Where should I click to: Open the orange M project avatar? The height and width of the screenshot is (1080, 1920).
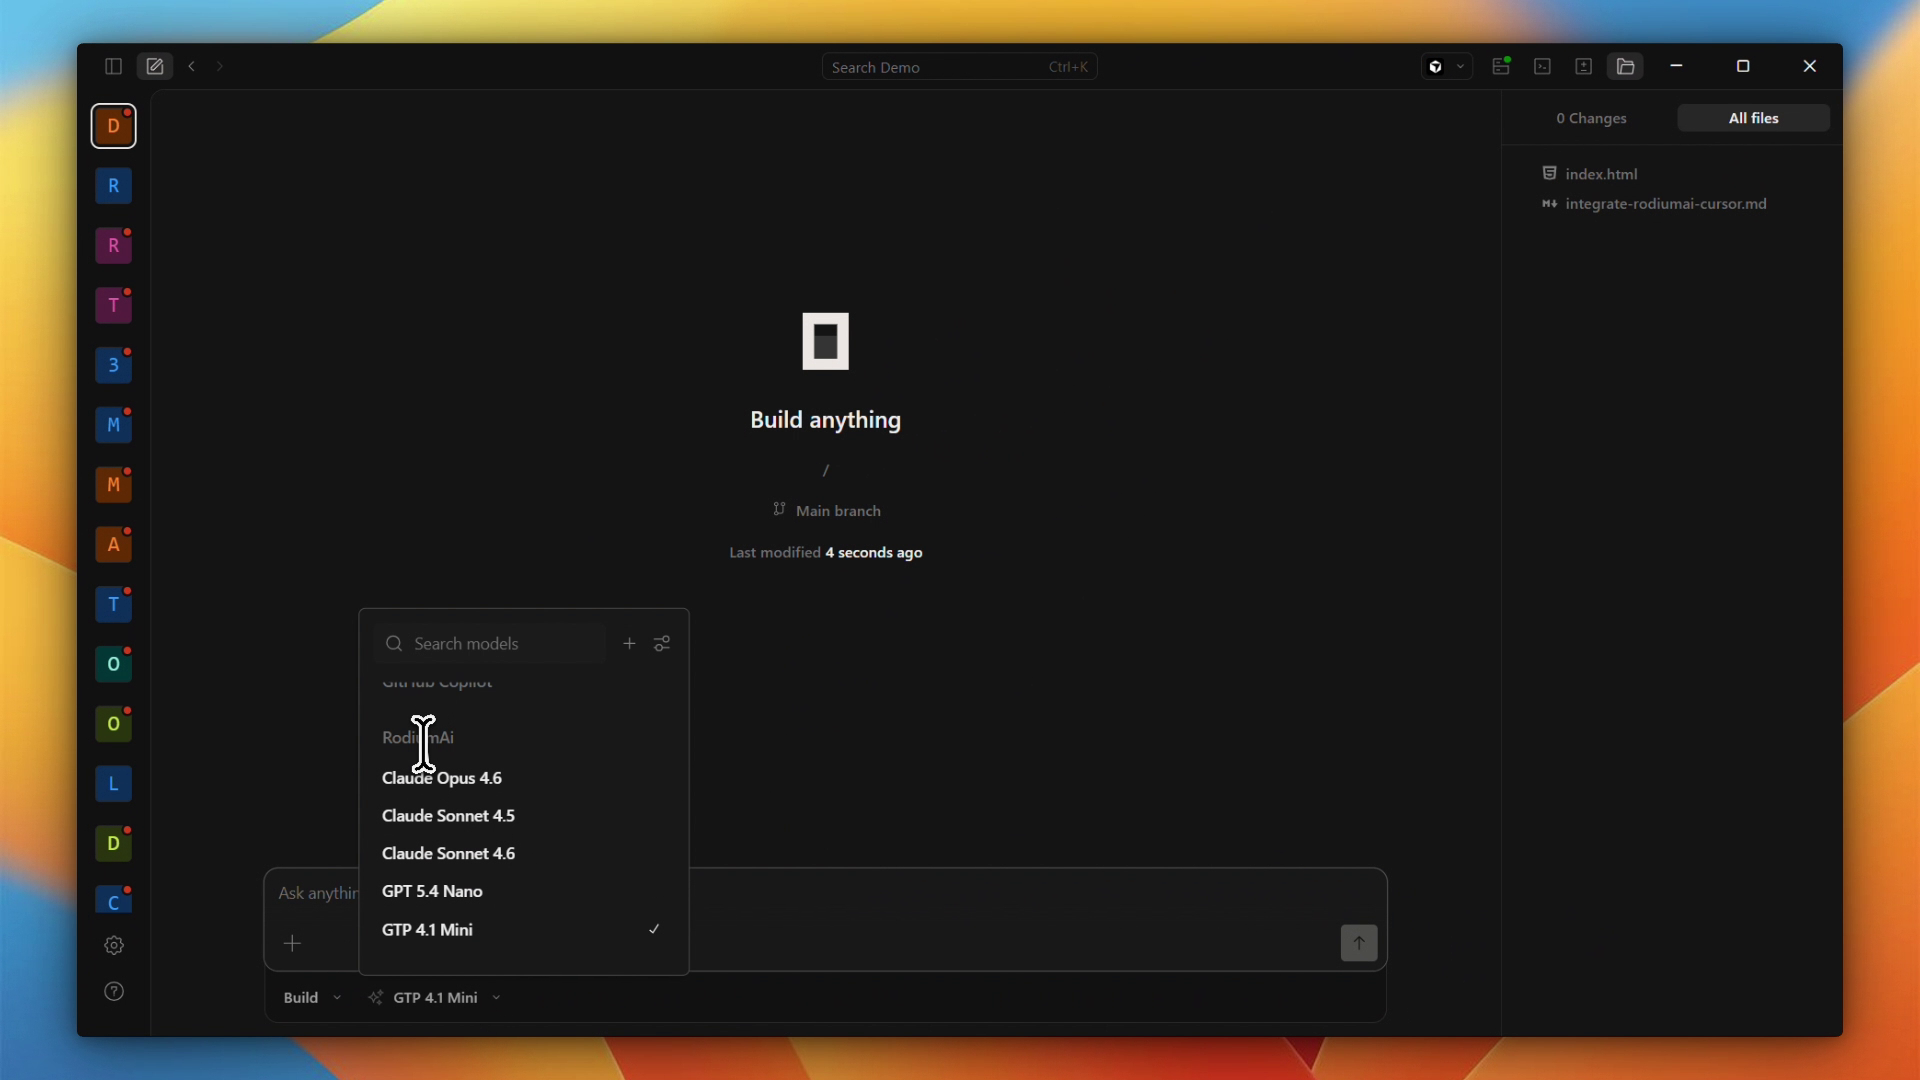(x=114, y=485)
